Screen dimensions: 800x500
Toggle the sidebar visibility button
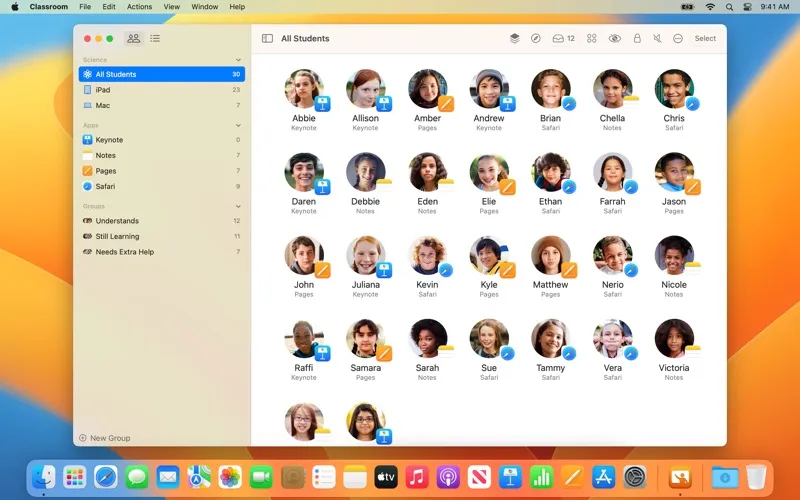coord(267,38)
